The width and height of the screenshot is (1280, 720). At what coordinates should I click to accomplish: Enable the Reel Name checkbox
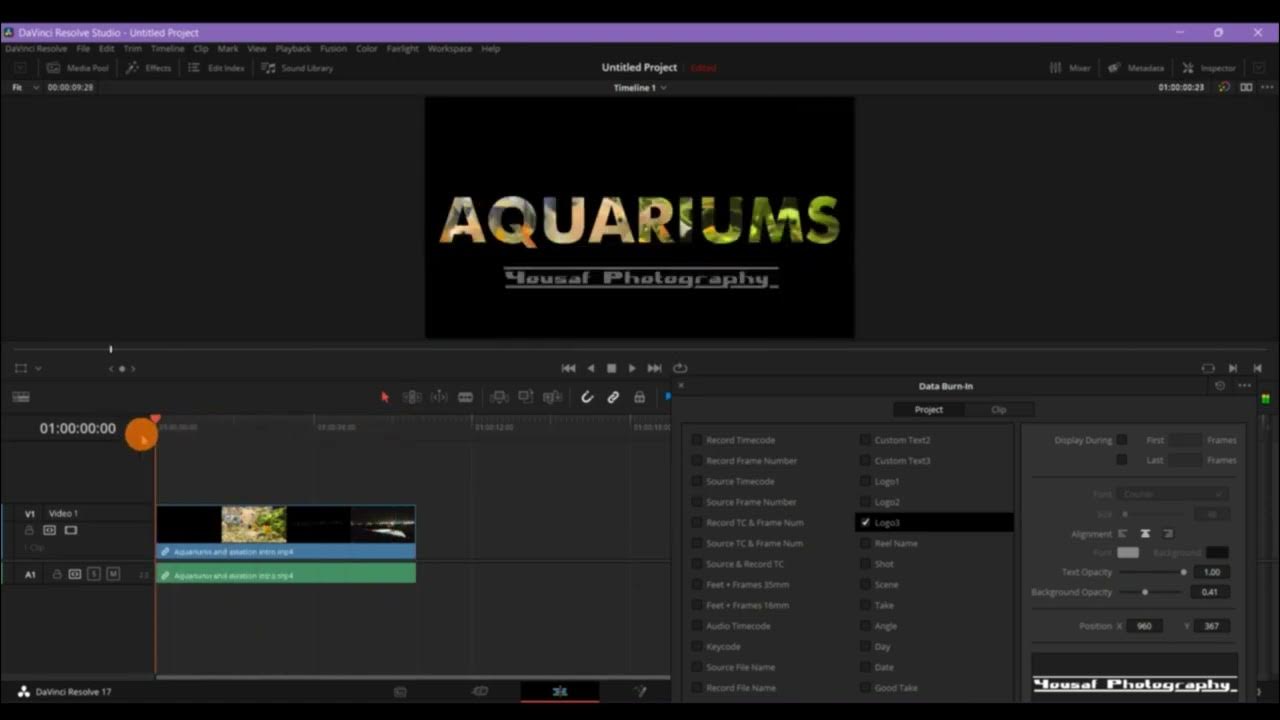pos(865,543)
